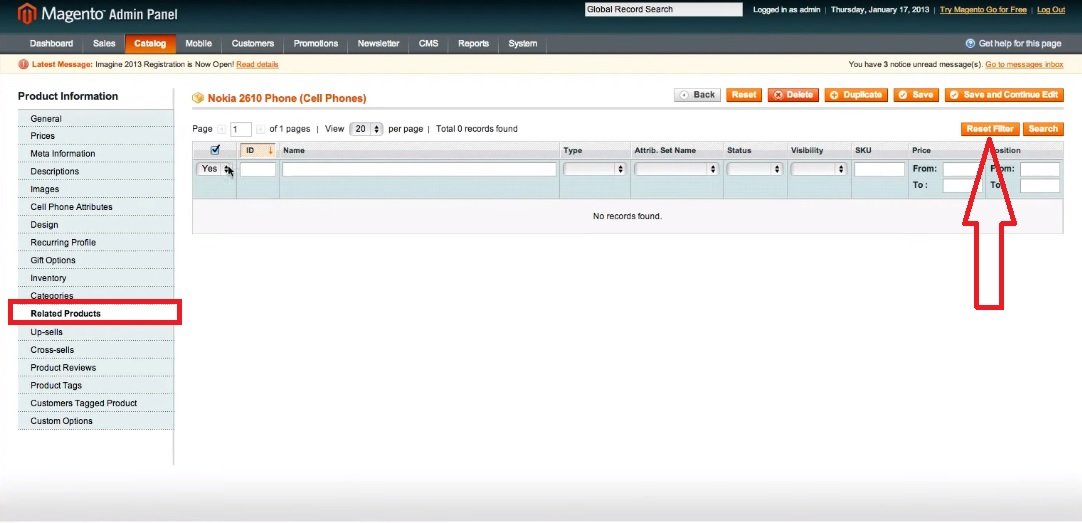1082x523 pixels.
Task: Open the Customers menu
Action: (x=253, y=43)
